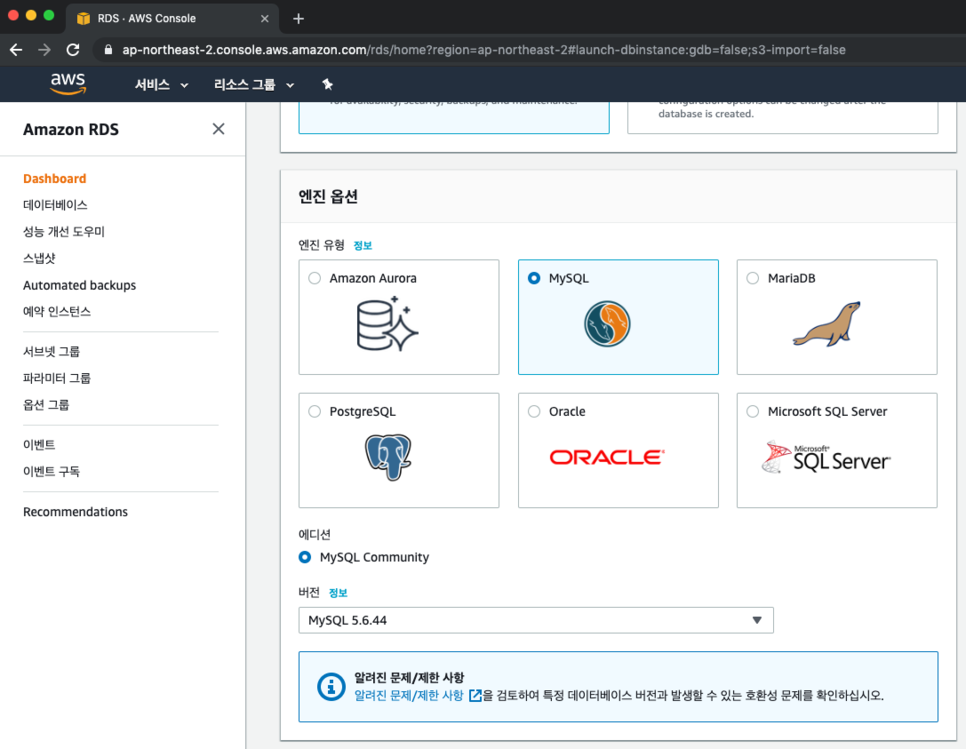Open 스냅샷 in the sidebar
This screenshot has height=749, width=966.
coord(39,258)
